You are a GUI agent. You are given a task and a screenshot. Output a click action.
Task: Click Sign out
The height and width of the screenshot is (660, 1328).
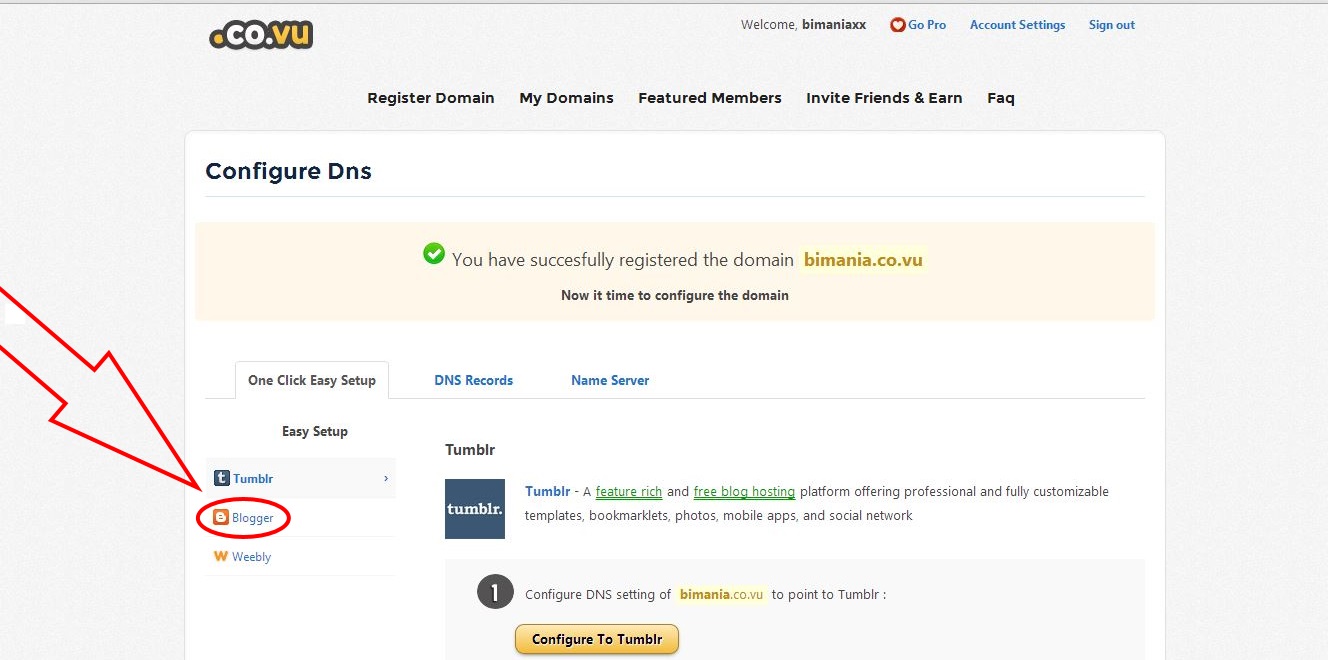pyautogui.click(x=1112, y=25)
